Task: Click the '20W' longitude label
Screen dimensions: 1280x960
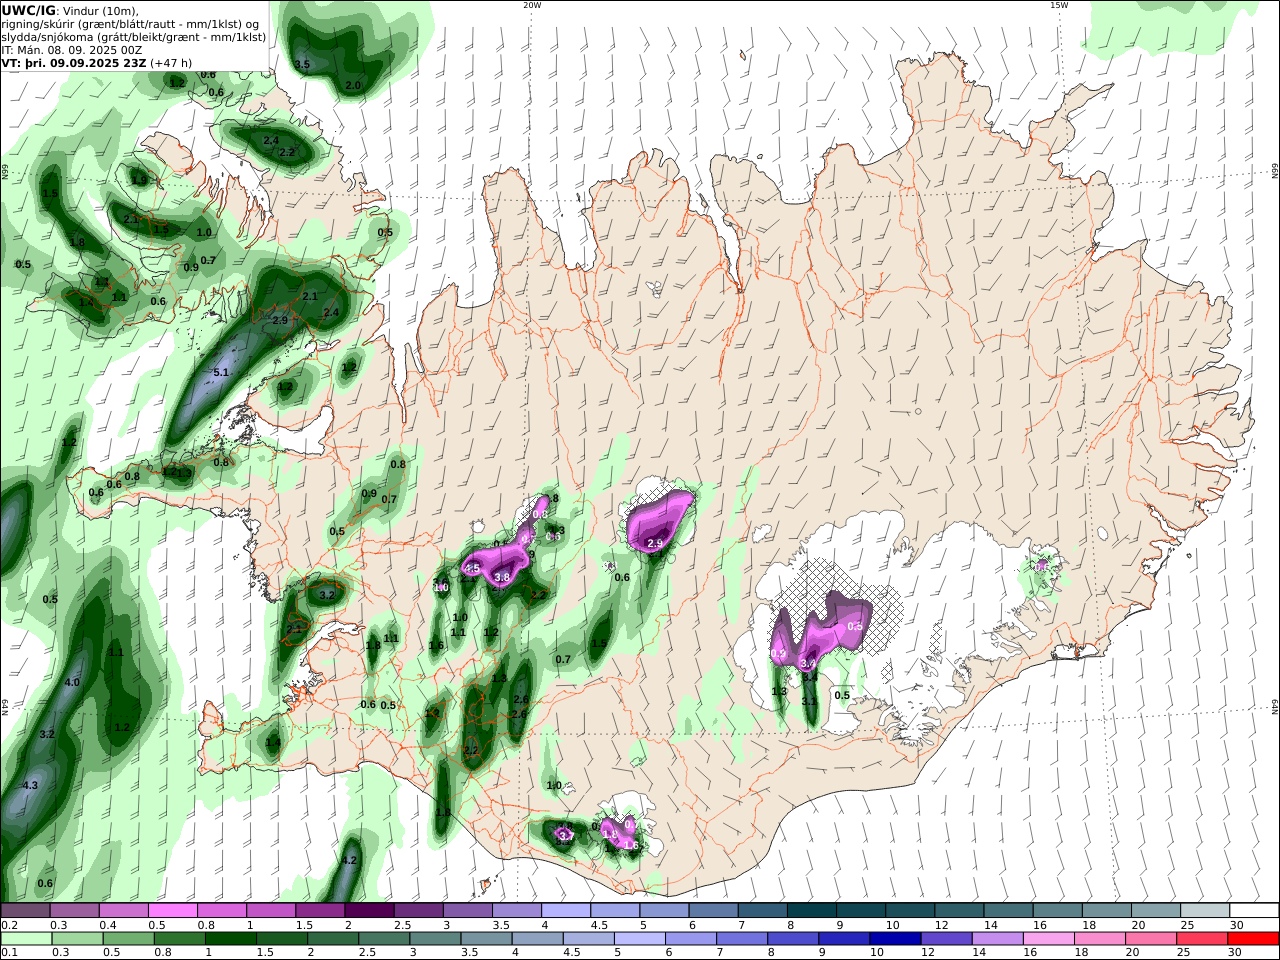Action: pos(532,5)
